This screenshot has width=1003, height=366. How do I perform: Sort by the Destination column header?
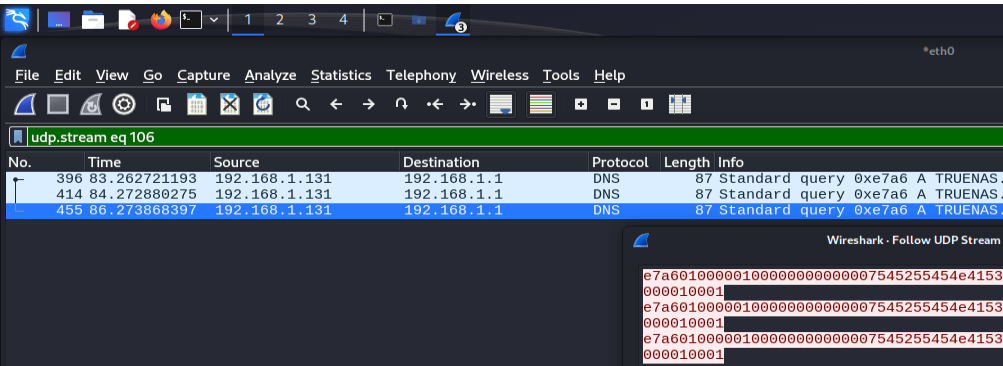494,163
